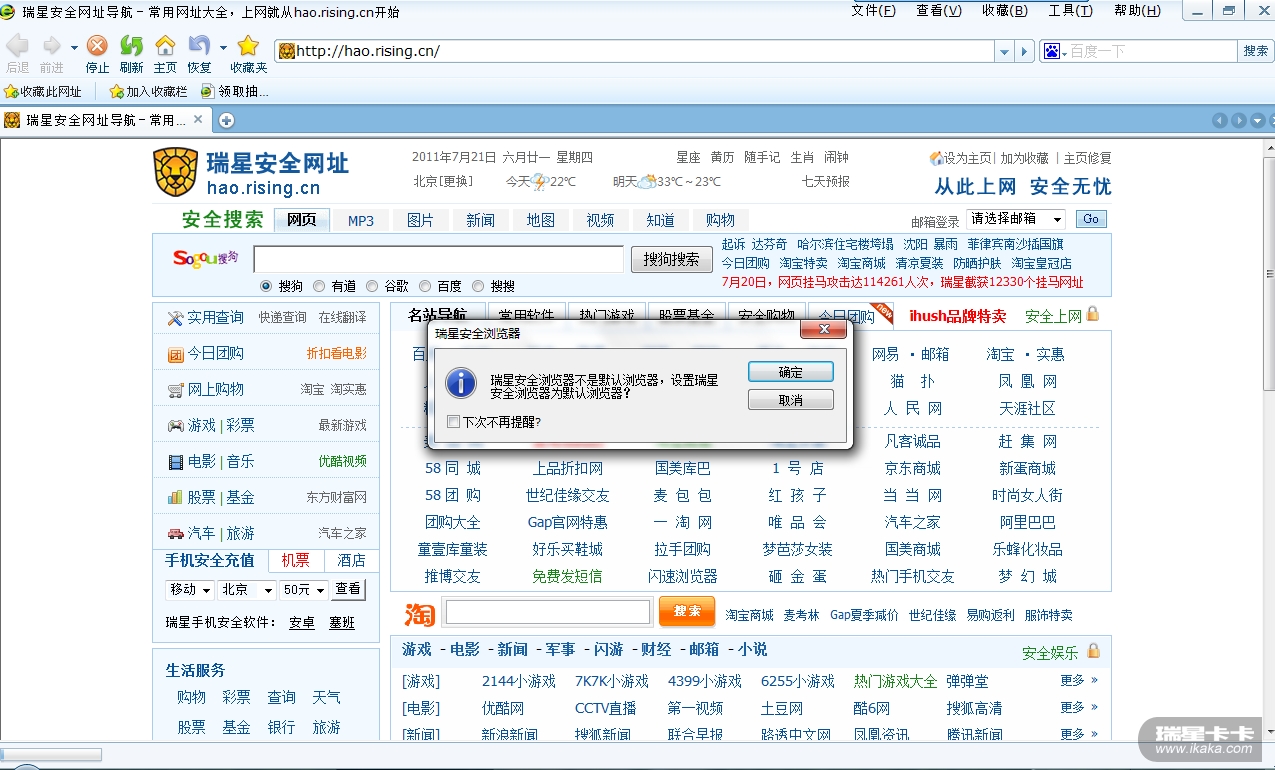The image size is (1275, 770).
Task: Click the 领取抽... bookmark bar item
Action: pyautogui.click(x=234, y=91)
